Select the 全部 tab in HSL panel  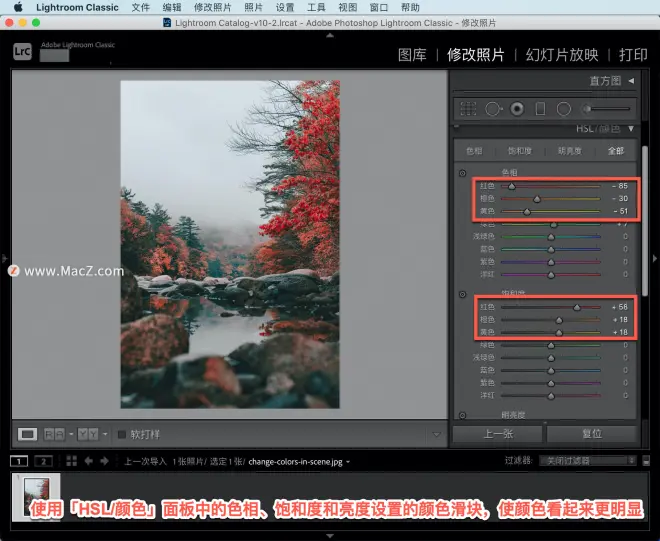click(x=615, y=151)
